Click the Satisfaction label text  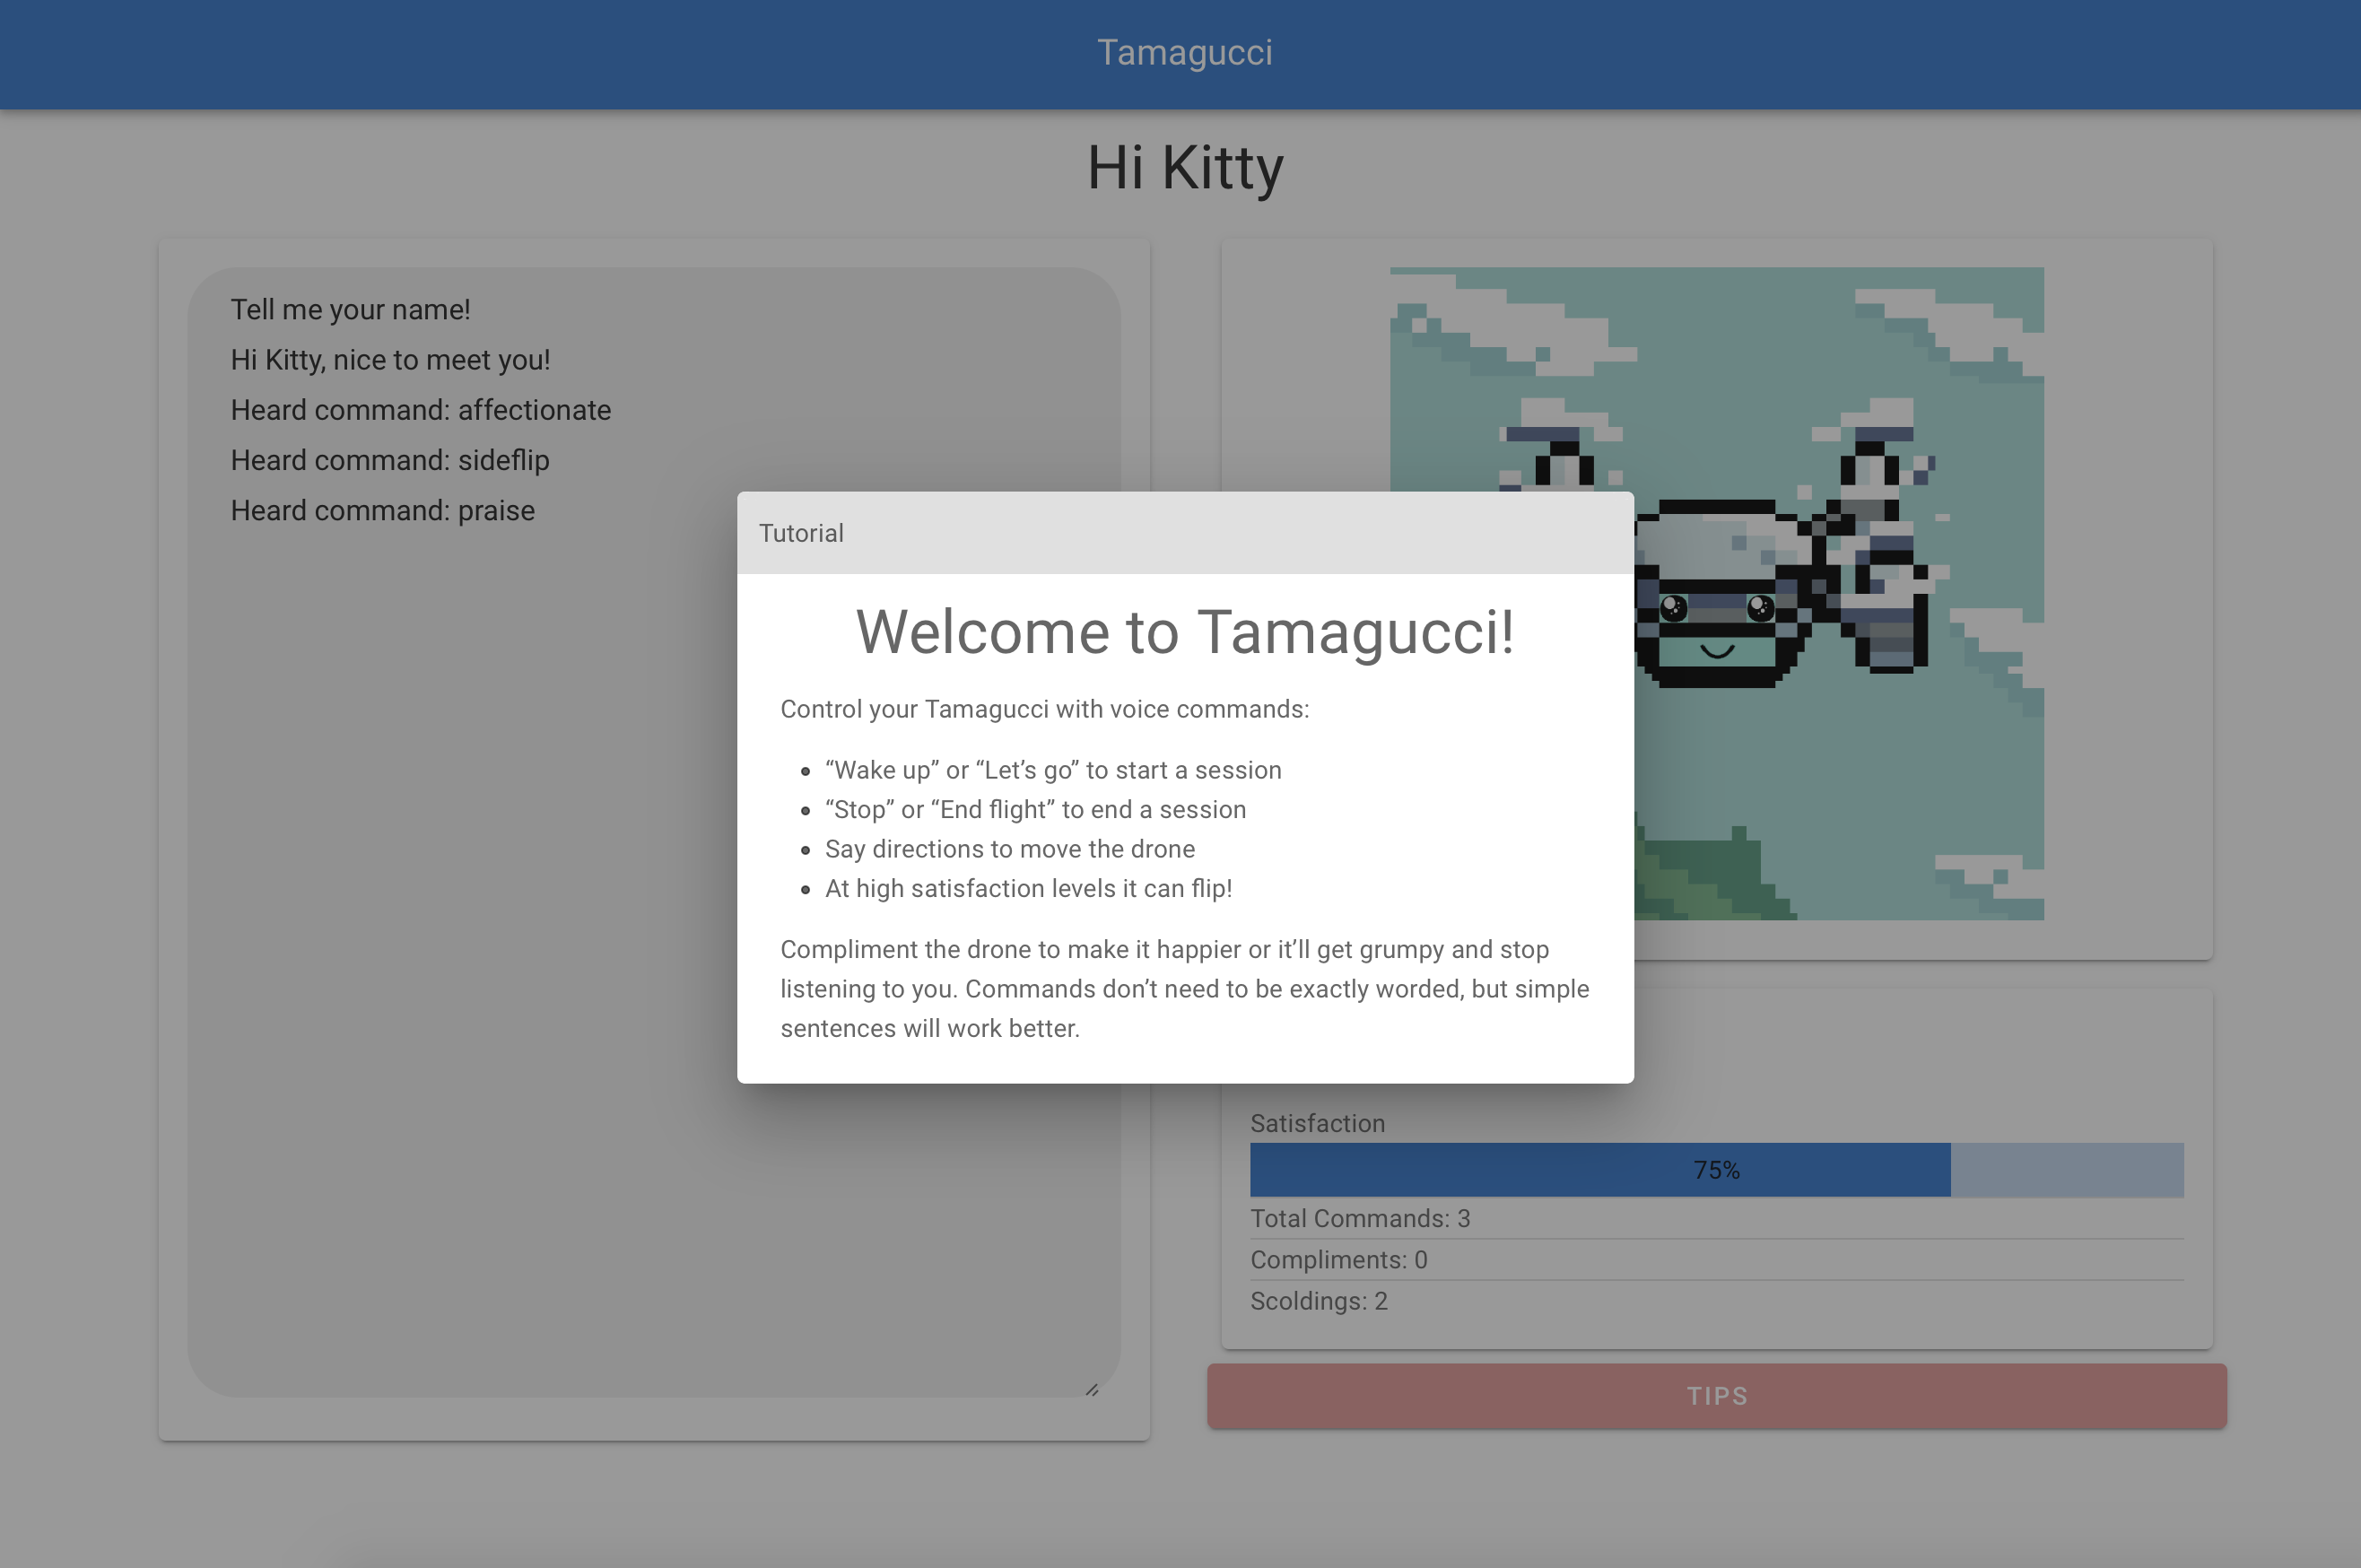pyautogui.click(x=1317, y=1123)
